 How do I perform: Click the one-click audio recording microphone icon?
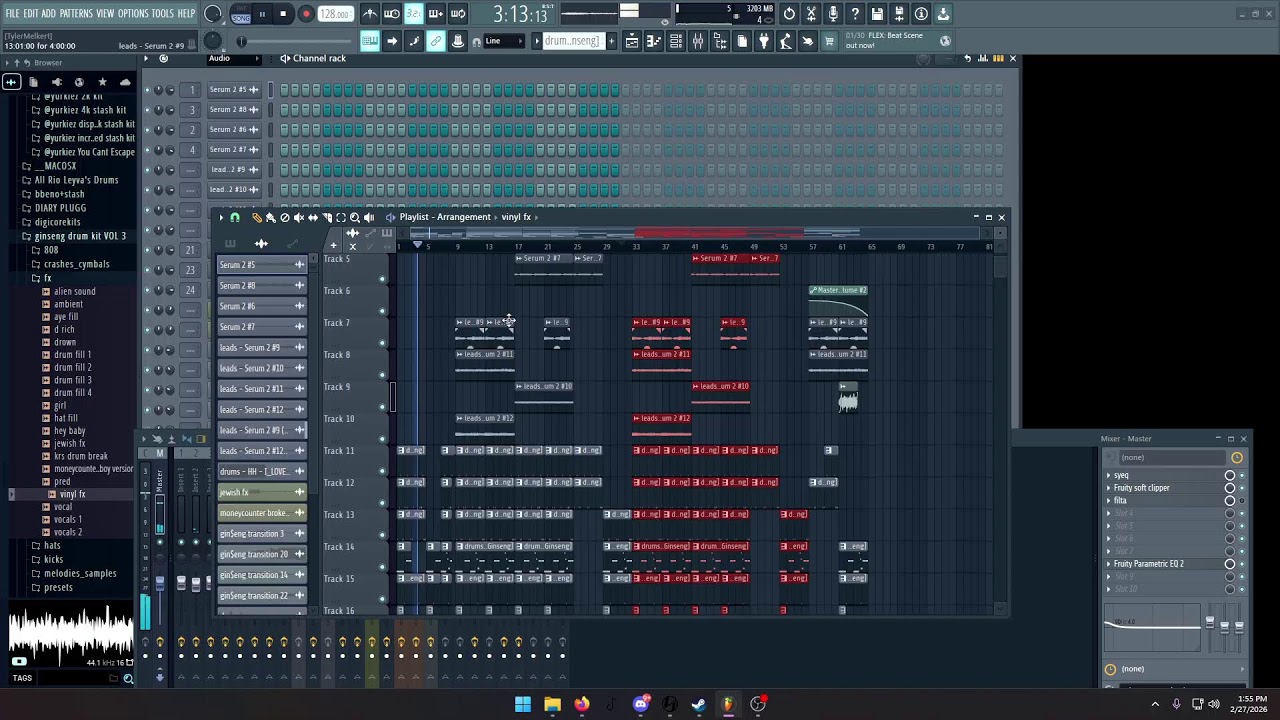click(833, 14)
